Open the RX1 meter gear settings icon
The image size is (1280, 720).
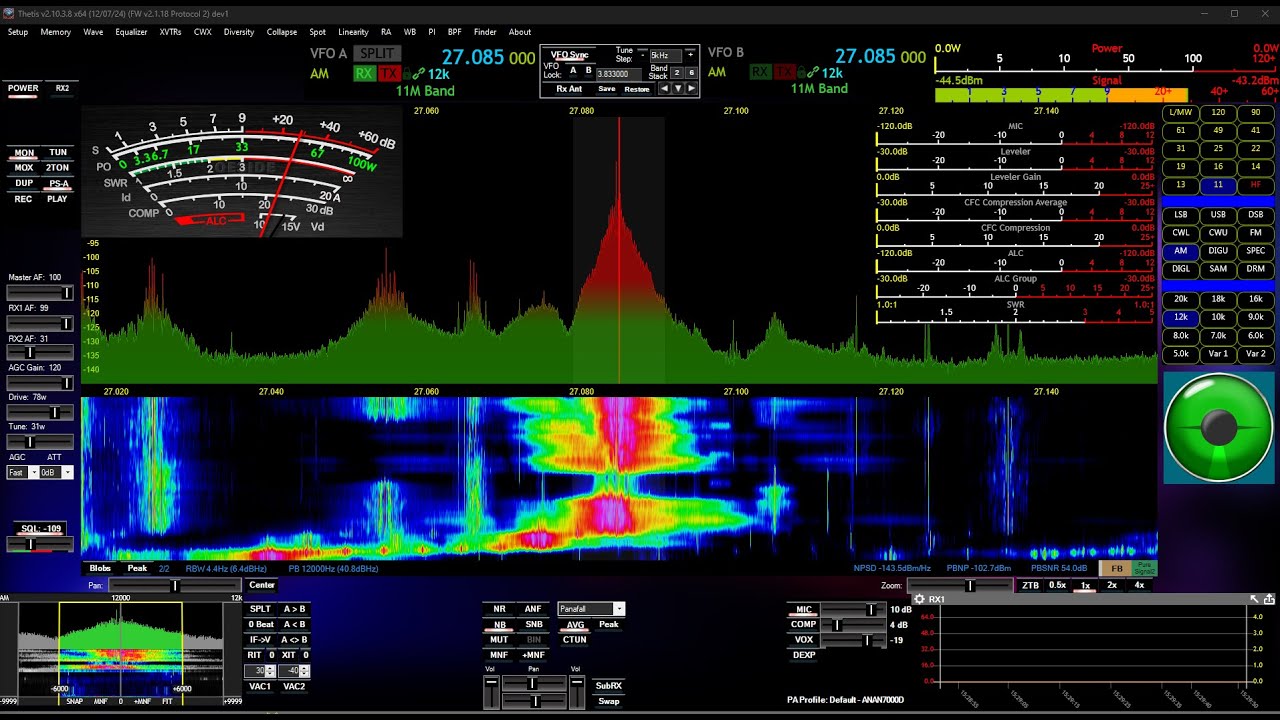[x=919, y=599]
